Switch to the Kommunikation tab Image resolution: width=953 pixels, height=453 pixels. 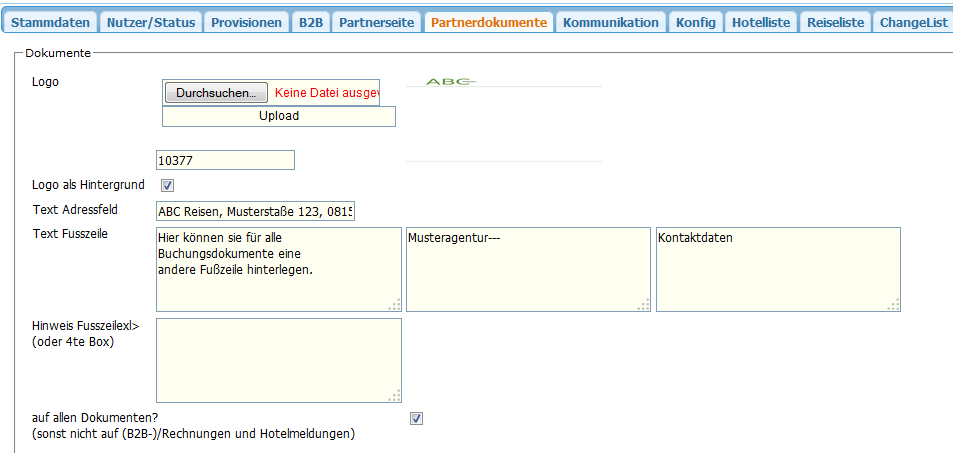pyautogui.click(x=611, y=22)
